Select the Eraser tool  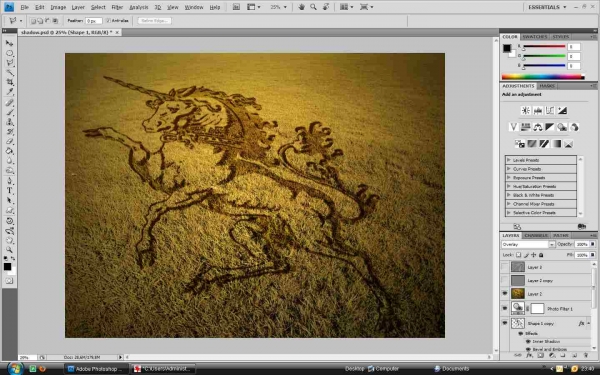click(10, 142)
